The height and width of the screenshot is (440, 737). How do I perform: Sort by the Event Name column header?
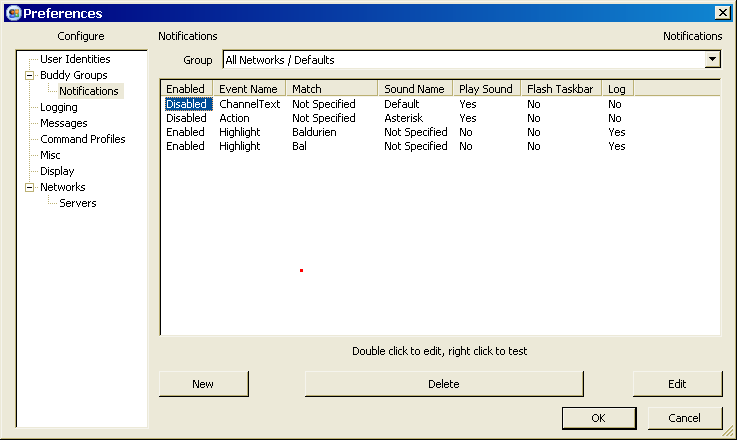[x=248, y=89]
